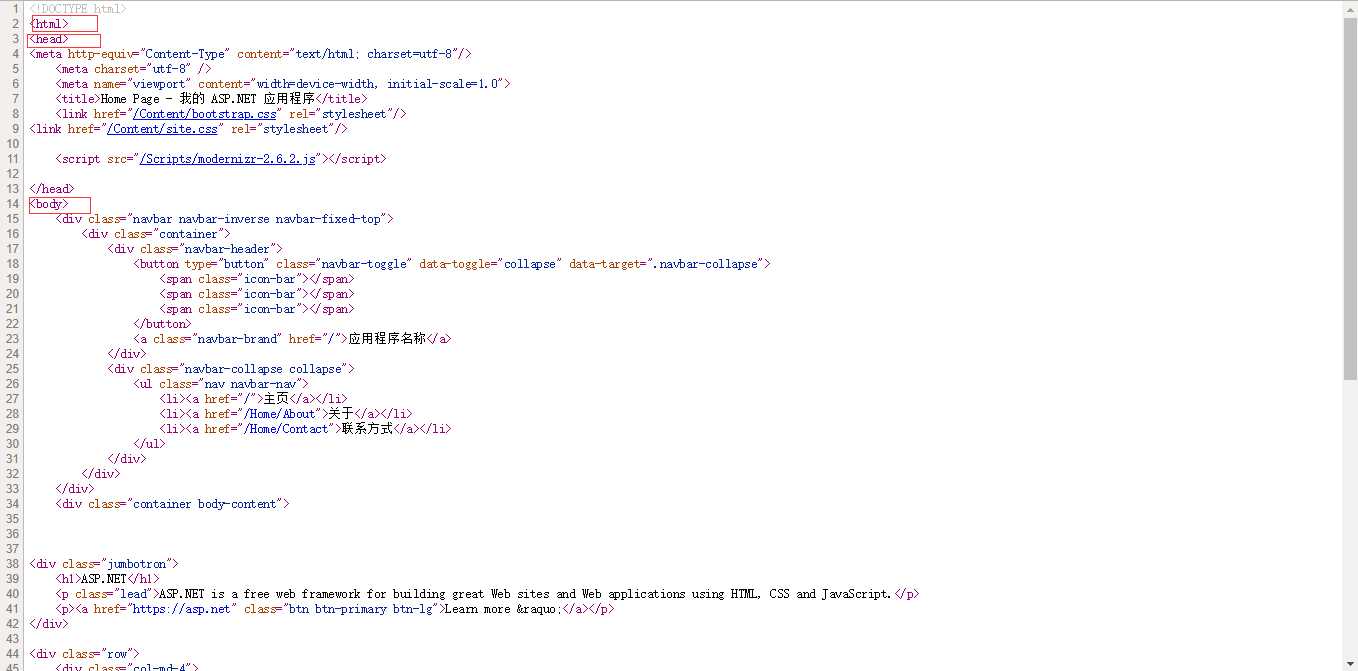Click the closing </head> tag
Screen dimensions: 1358x671
click(x=52, y=189)
